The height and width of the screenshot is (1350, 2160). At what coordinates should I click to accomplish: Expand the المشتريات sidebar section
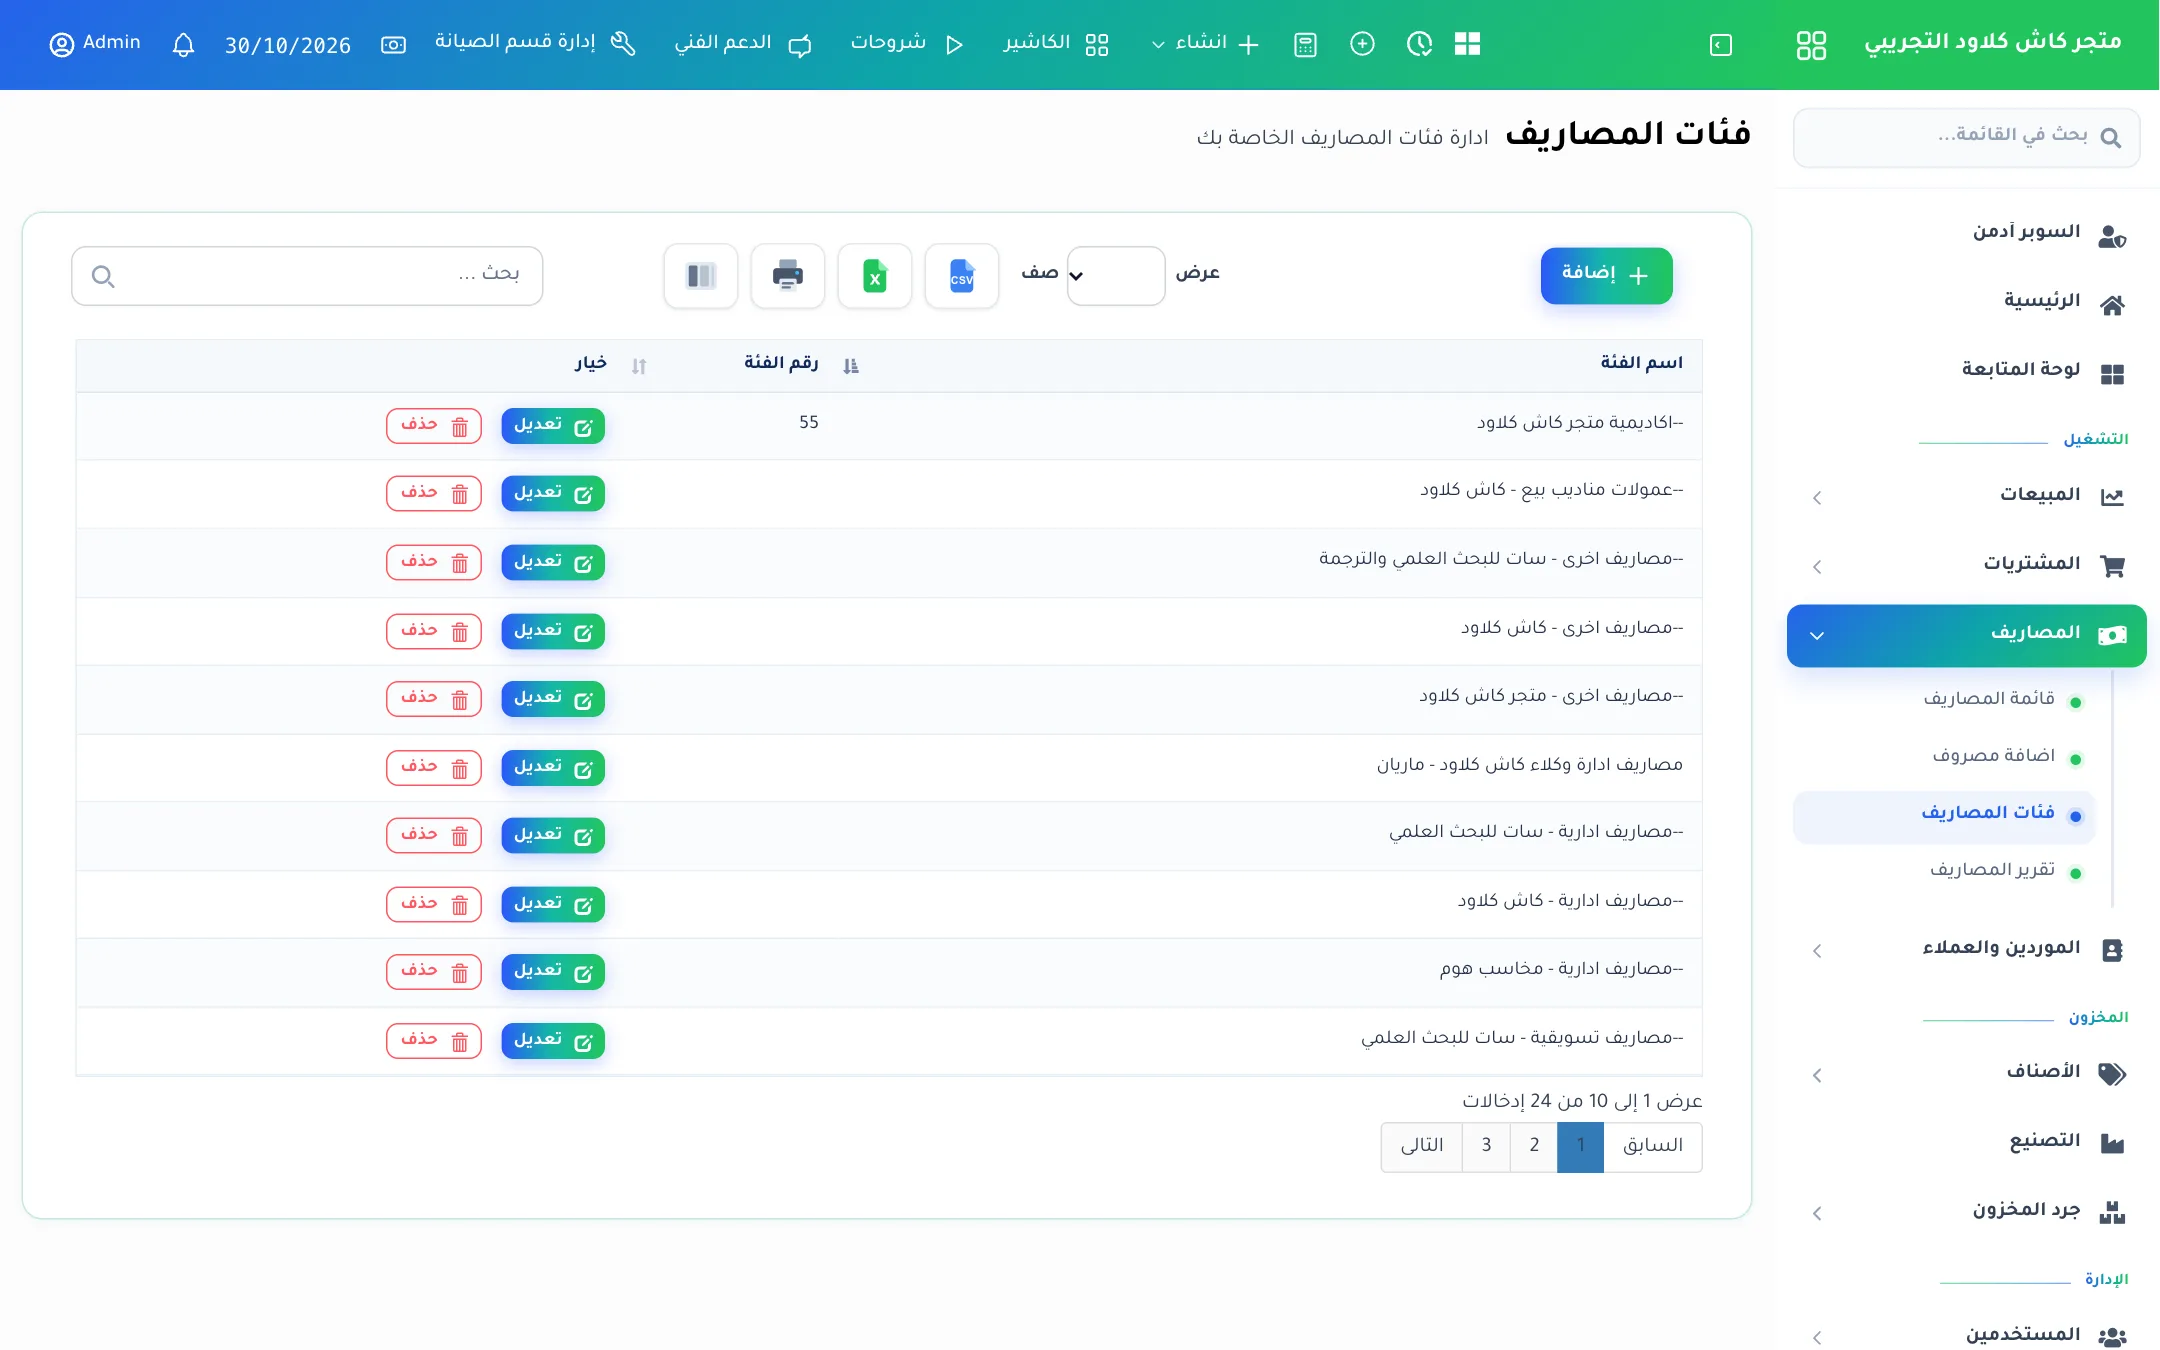pos(1966,565)
